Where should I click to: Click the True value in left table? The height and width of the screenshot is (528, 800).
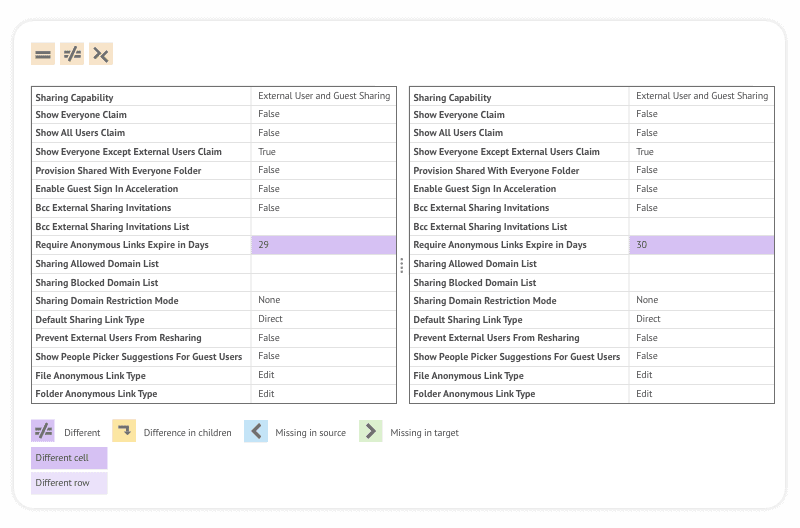click(x=267, y=152)
